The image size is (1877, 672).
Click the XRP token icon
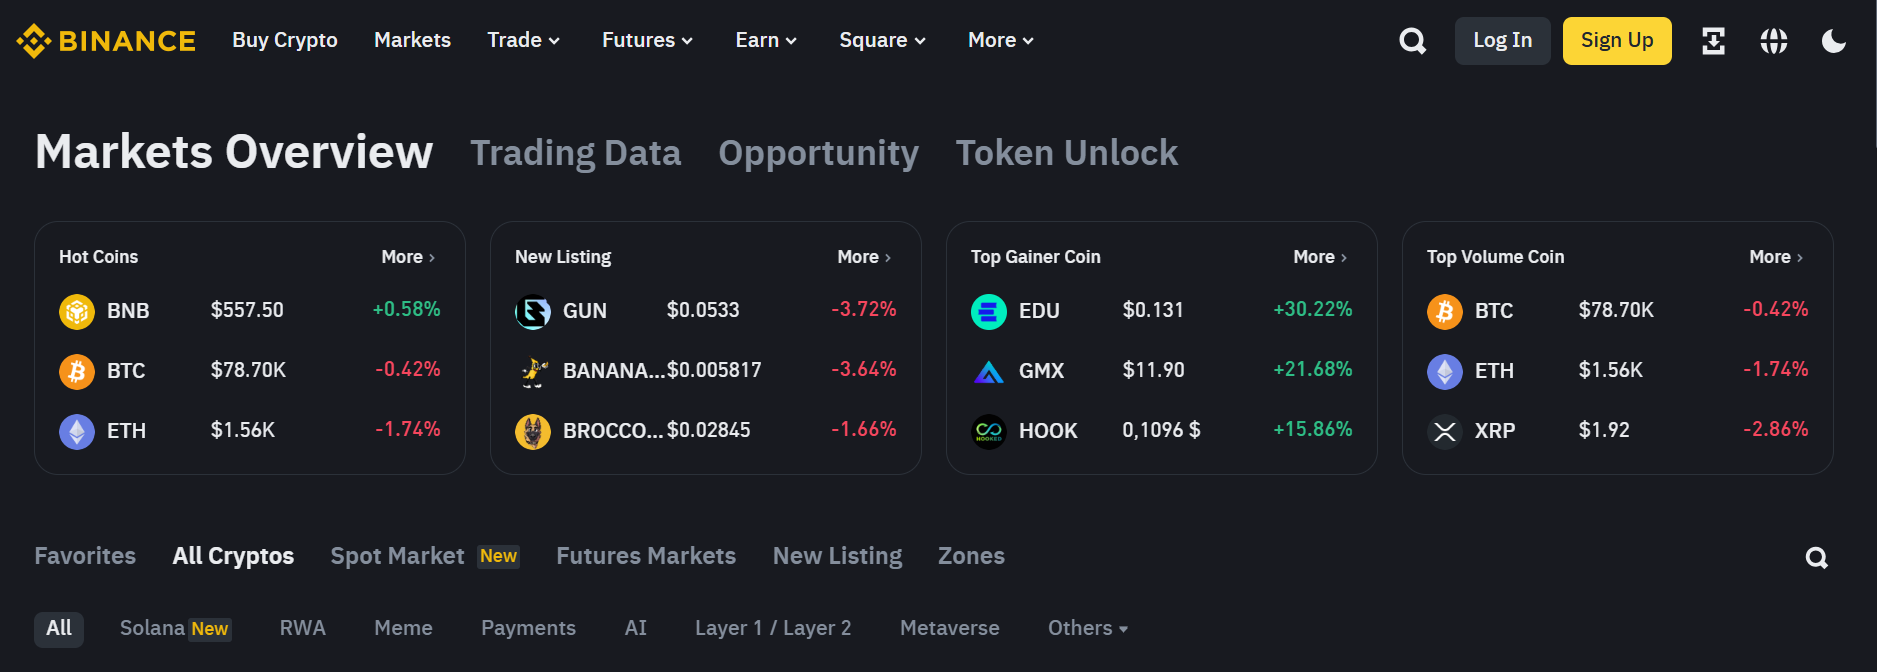point(1445,432)
